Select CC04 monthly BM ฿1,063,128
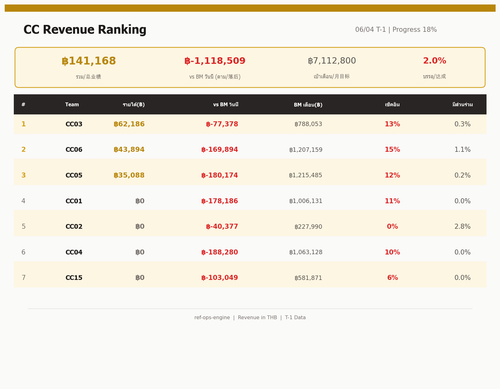500x389 pixels. point(306,252)
